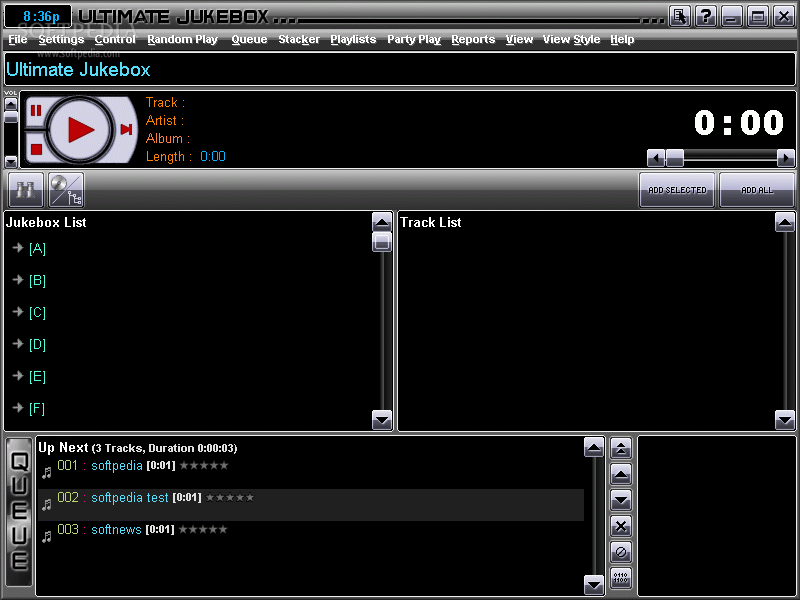Expand the [B] jukebox group

[18, 280]
